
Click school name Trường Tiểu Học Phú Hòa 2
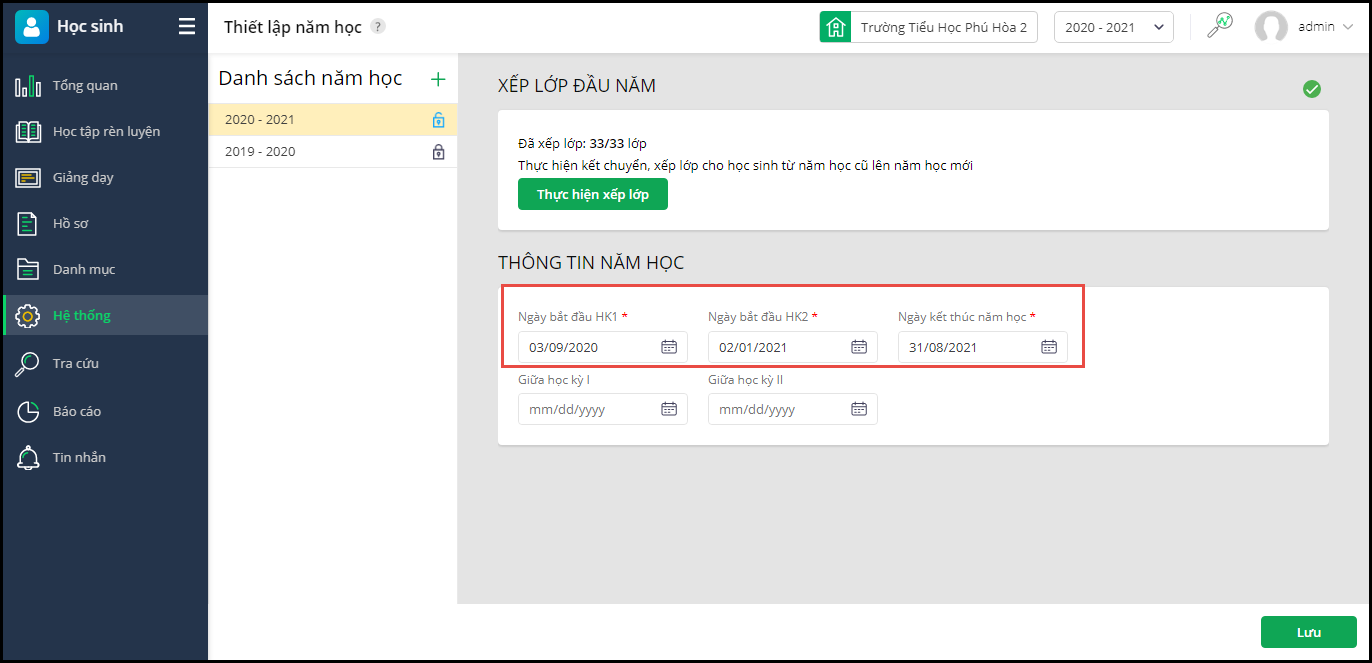944,27
